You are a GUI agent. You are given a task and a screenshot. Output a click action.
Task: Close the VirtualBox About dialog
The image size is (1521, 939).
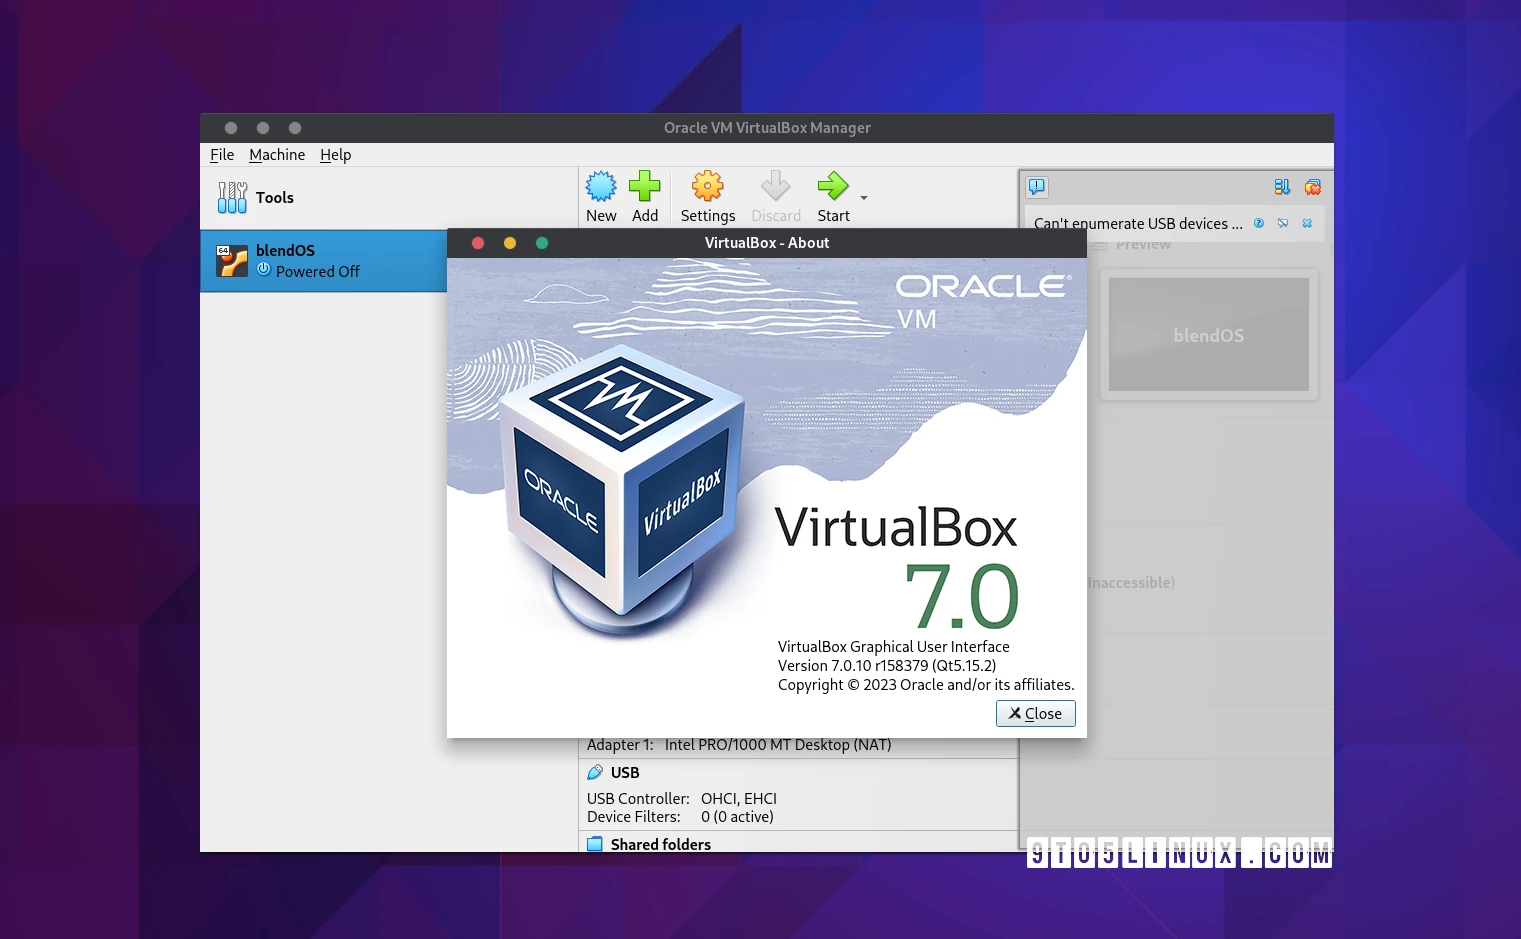click(x=1035, y=713)
